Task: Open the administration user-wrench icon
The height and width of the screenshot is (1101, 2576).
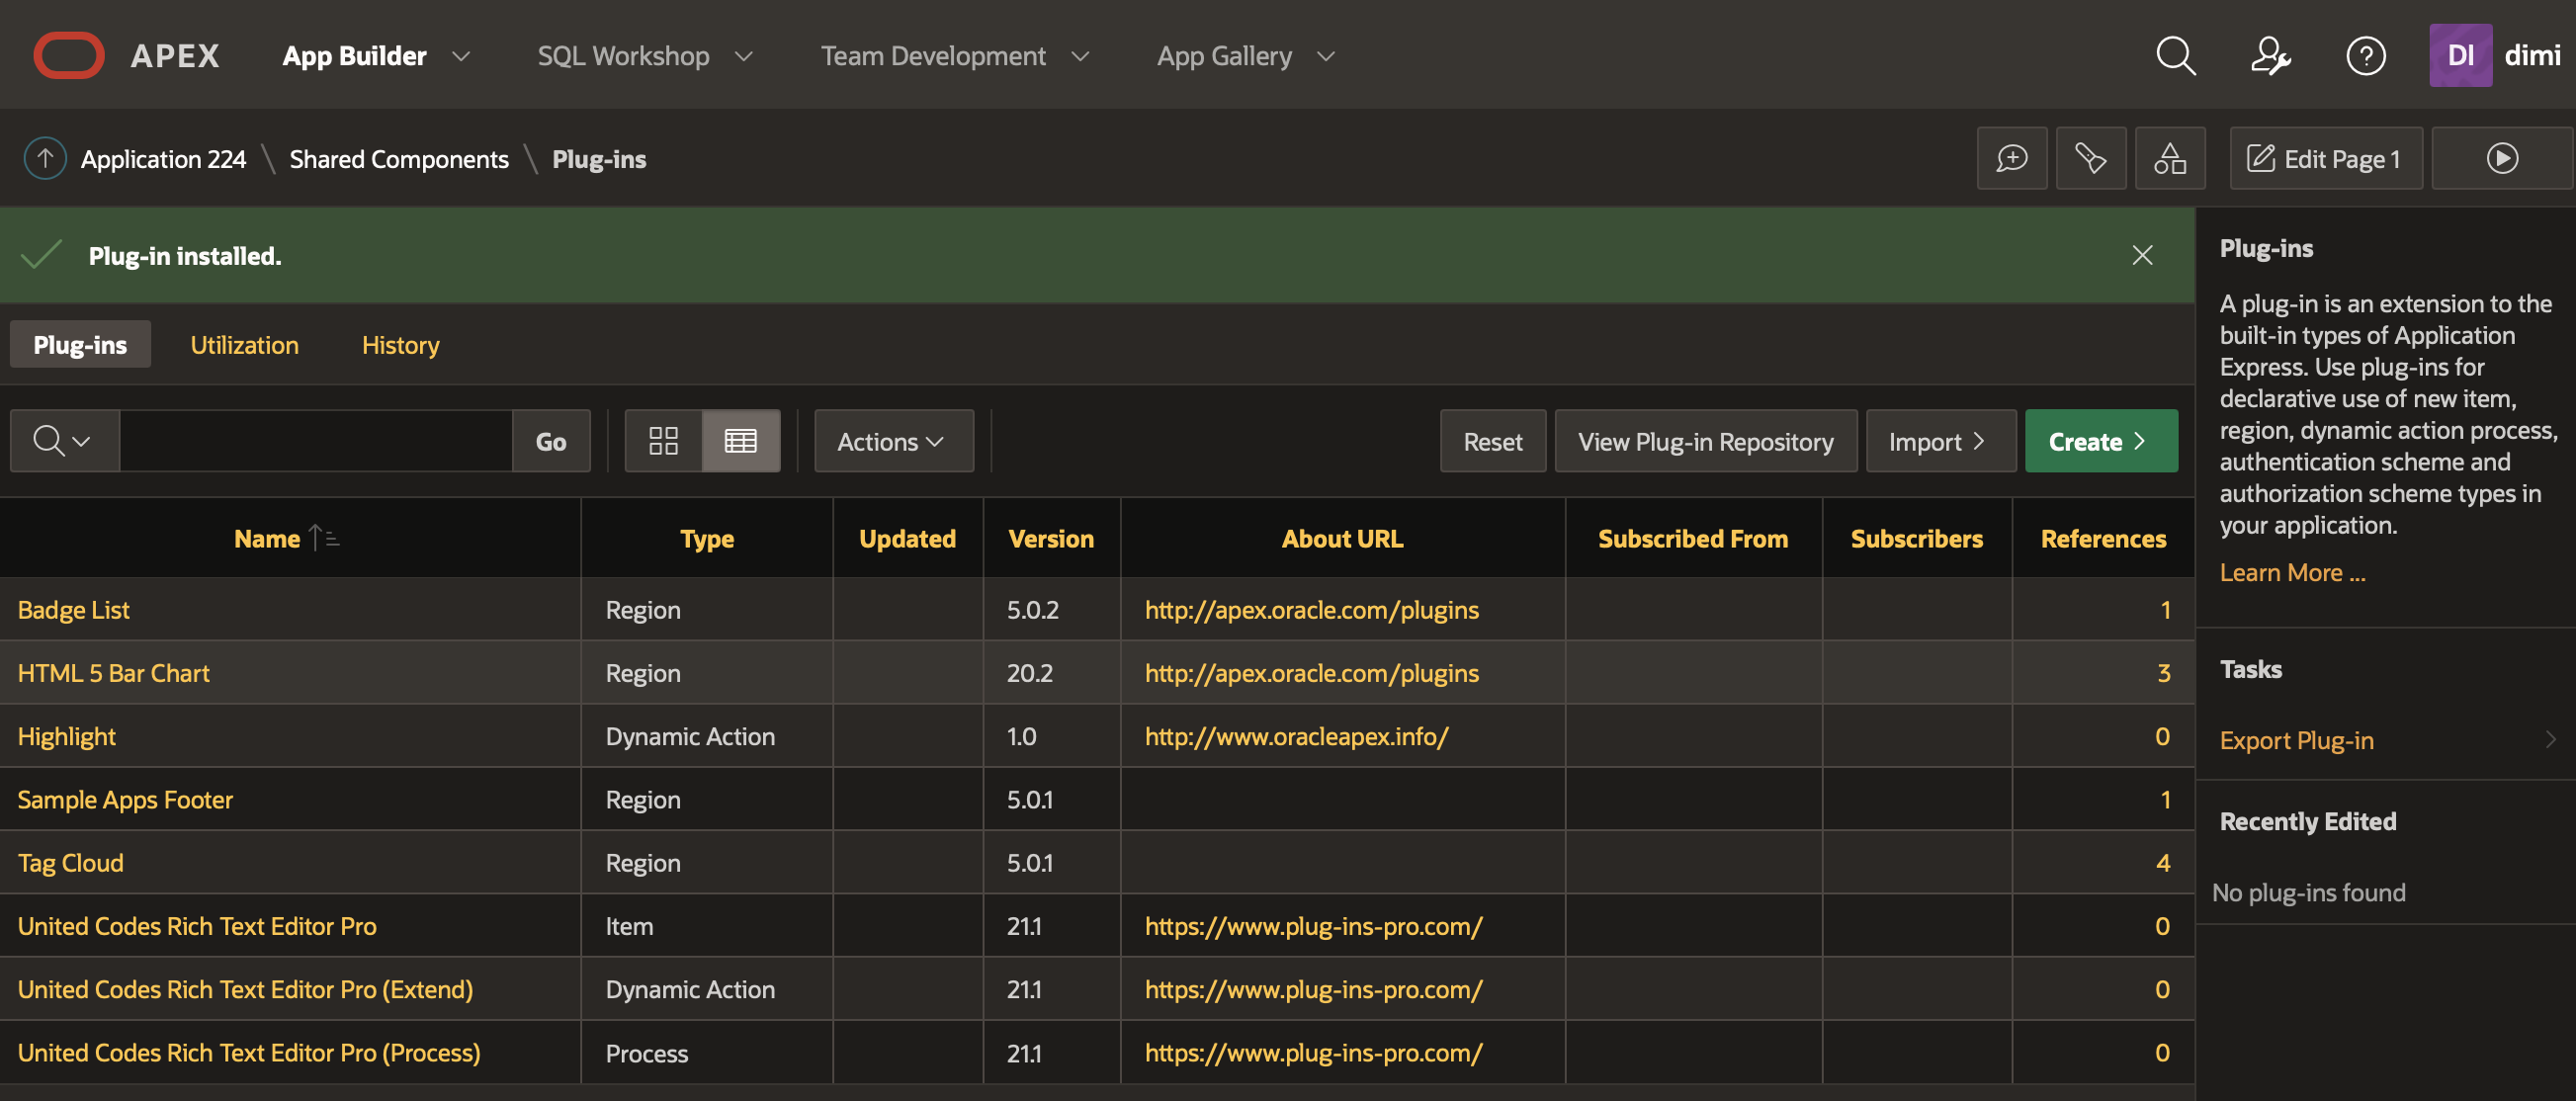Action: (x=2270, y=56)
